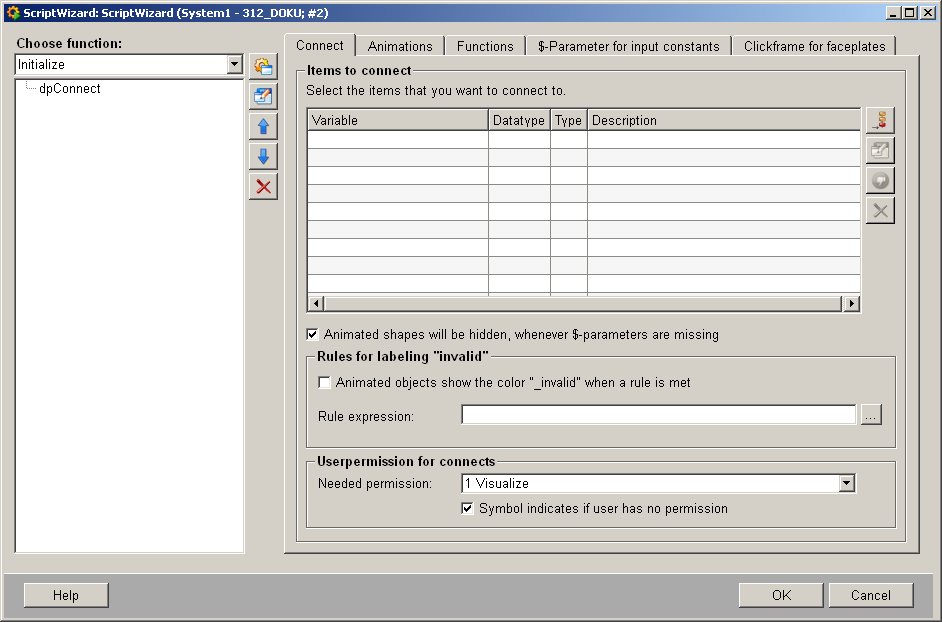942x622 pixels.
Task: Open the Choose function dropdown
Action: (x=234, y=65)
